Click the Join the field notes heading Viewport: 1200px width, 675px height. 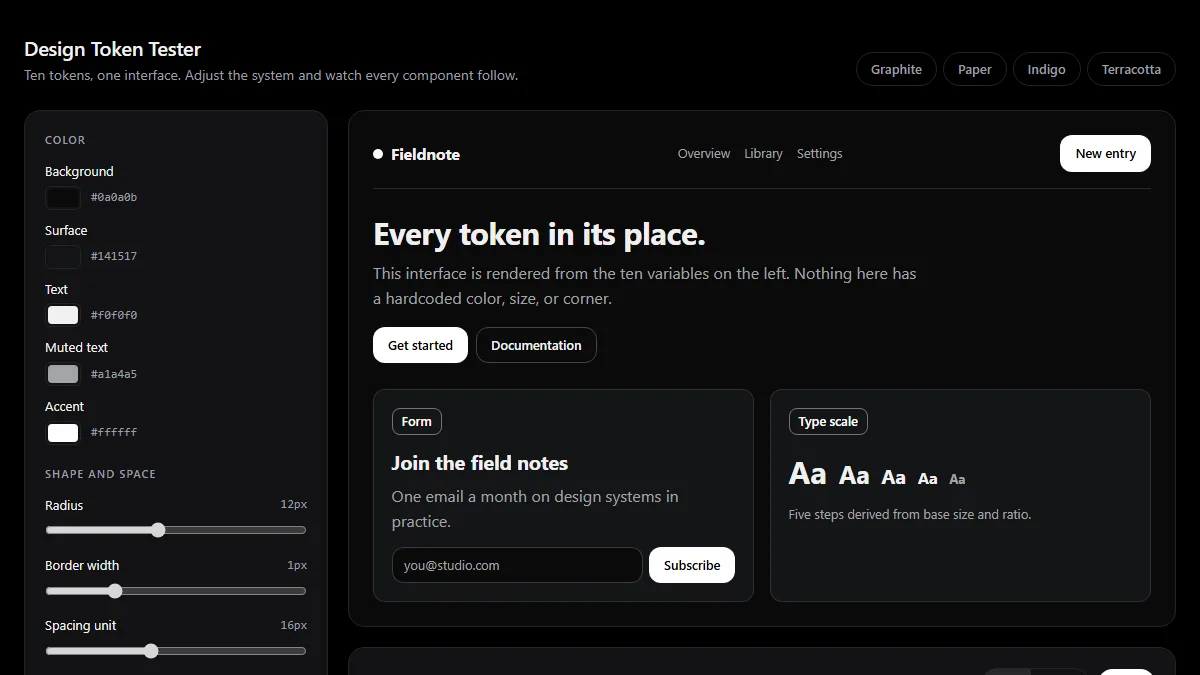479,463
